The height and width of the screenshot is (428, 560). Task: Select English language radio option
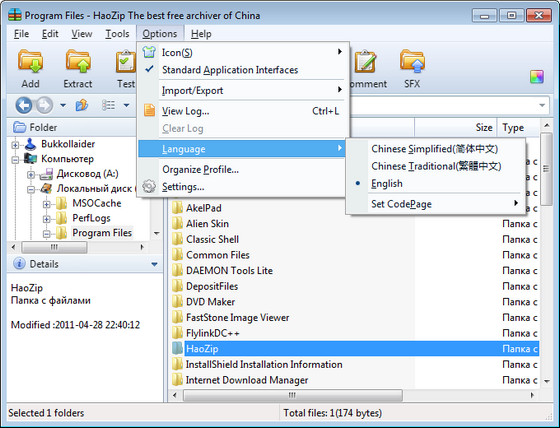tap(358, 183)
